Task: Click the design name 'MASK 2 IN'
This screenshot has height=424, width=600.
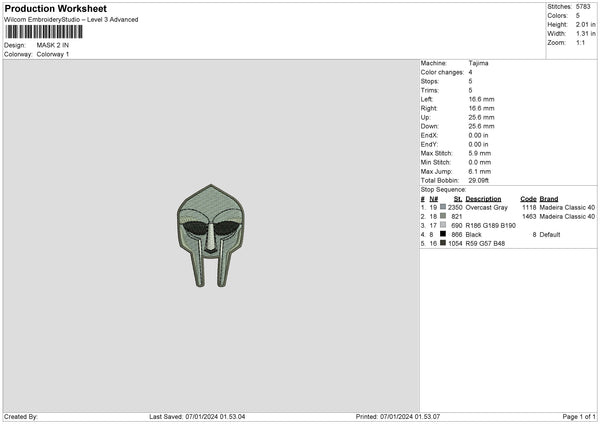Action: coord(53,45)
